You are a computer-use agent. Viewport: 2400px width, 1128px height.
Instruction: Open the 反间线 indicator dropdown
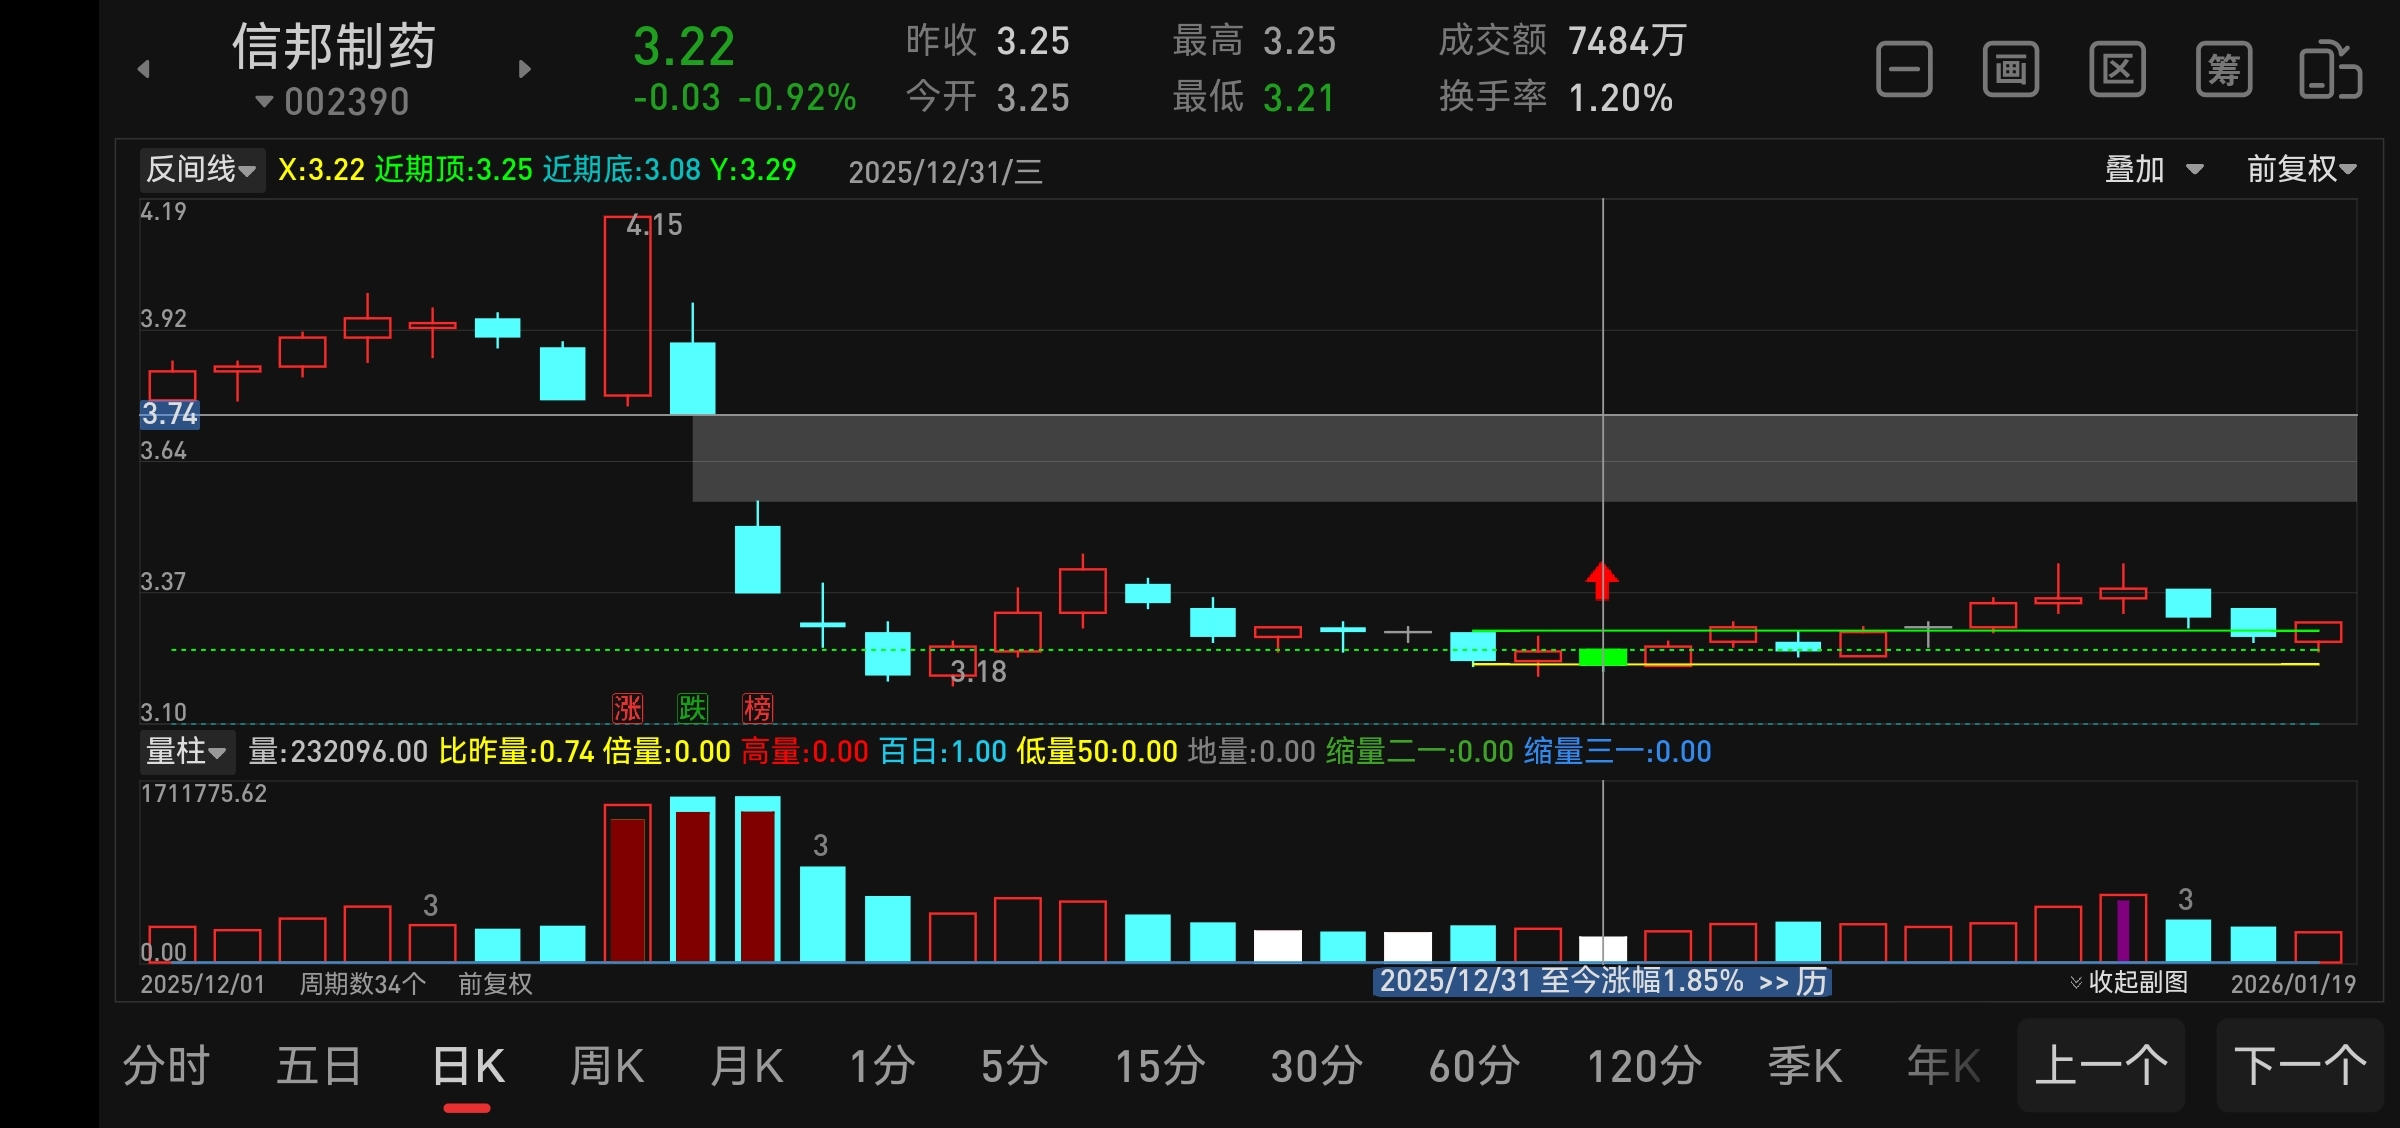pos(201,169)
